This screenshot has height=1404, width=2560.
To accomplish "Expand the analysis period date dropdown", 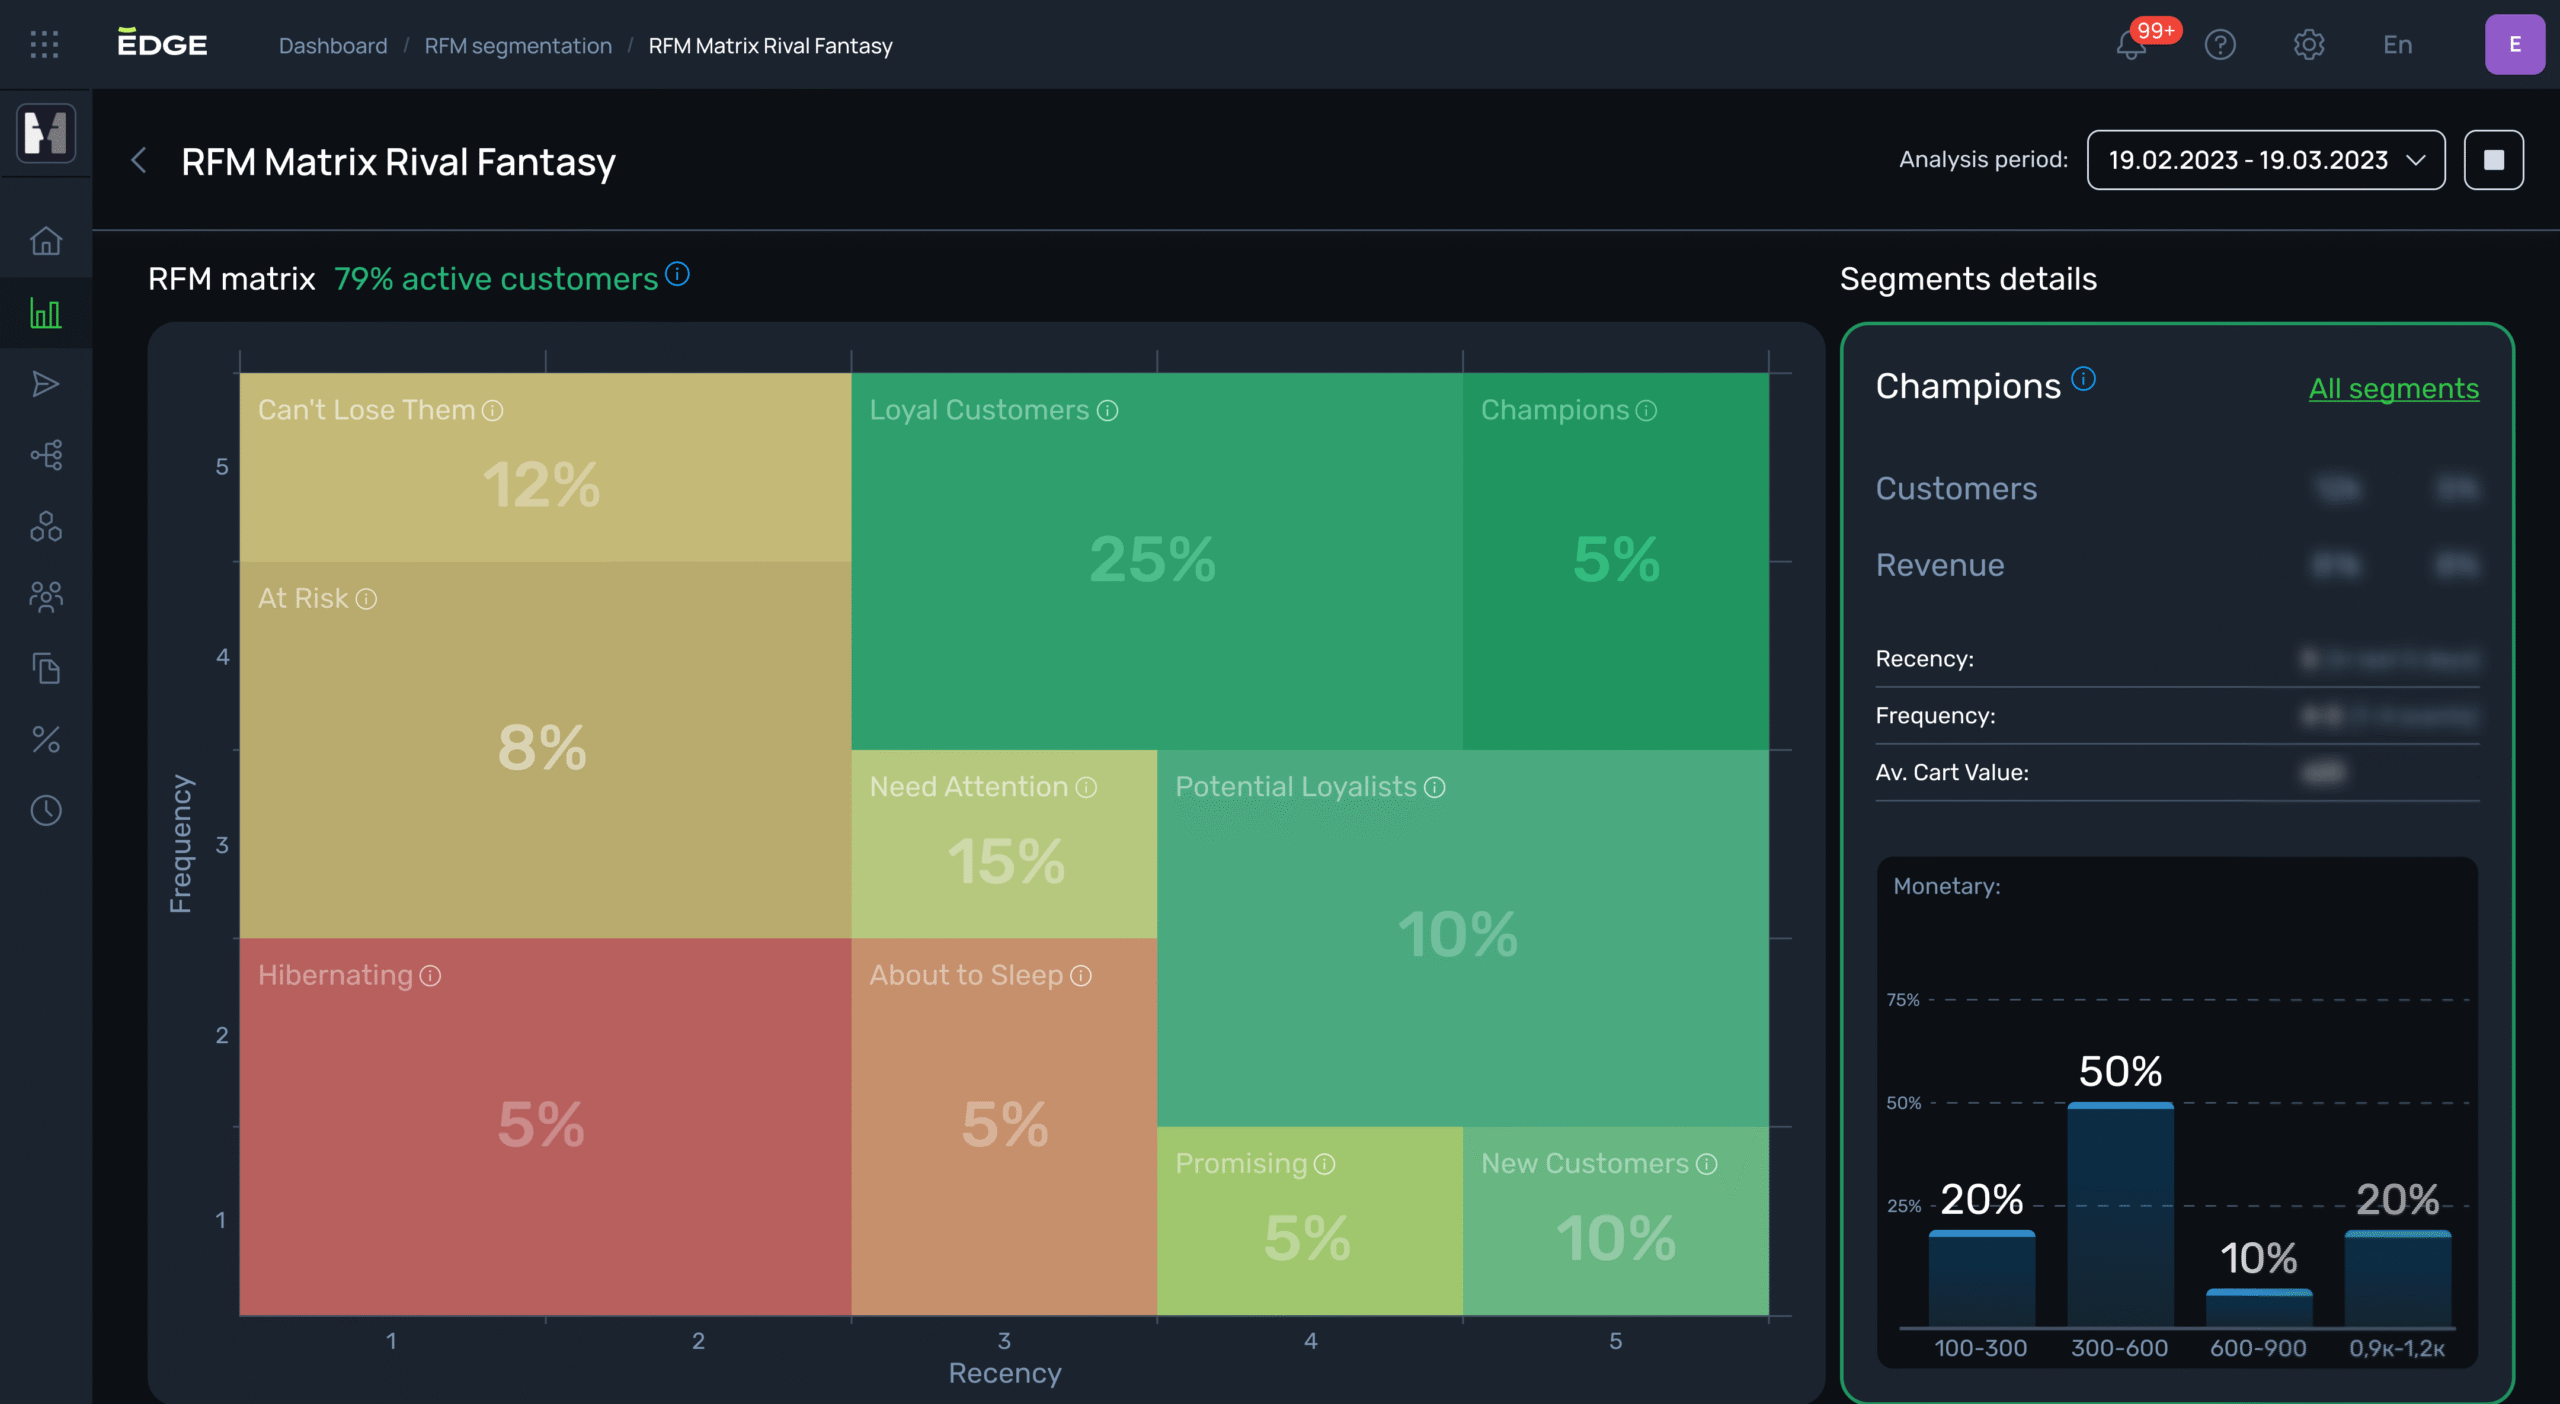I will [x=2265, y=160].
